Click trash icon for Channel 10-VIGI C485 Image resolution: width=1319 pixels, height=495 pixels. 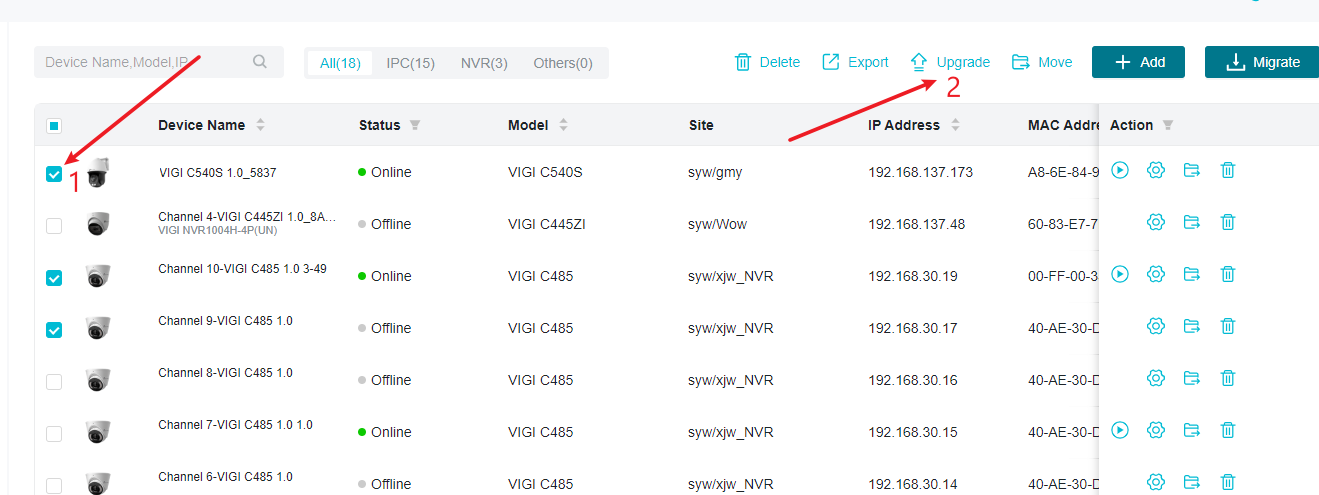1228,274
